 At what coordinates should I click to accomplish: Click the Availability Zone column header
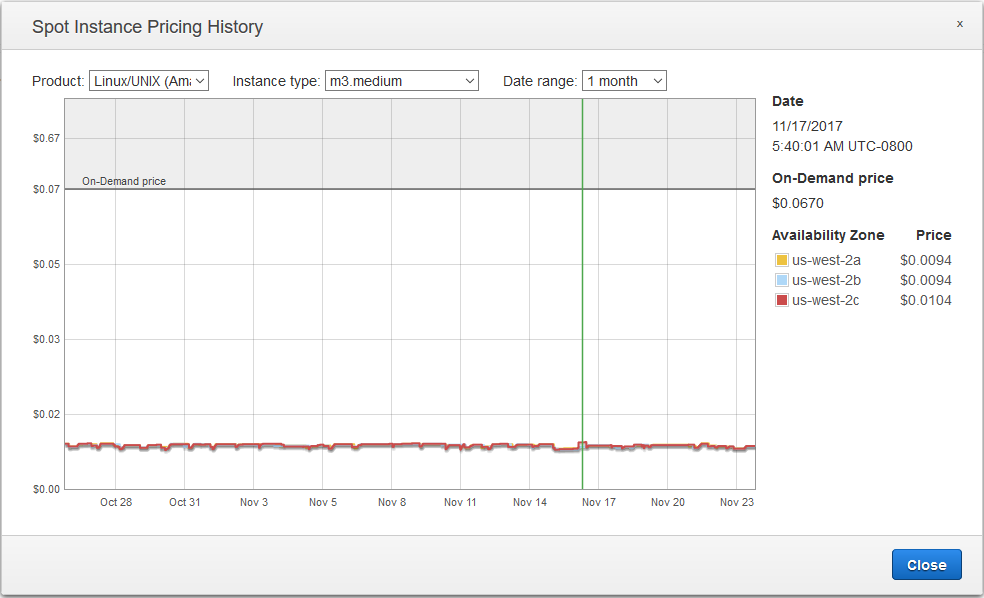(828, 235)
